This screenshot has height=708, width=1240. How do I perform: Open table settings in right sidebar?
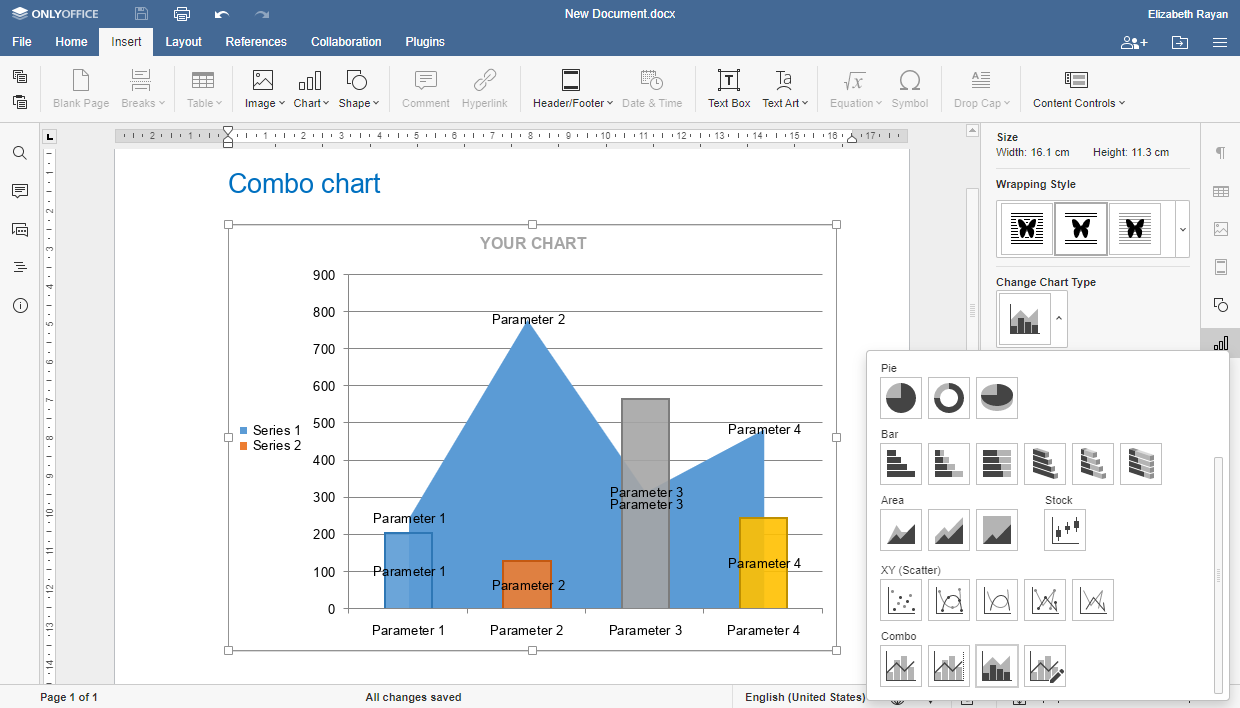1221,191
